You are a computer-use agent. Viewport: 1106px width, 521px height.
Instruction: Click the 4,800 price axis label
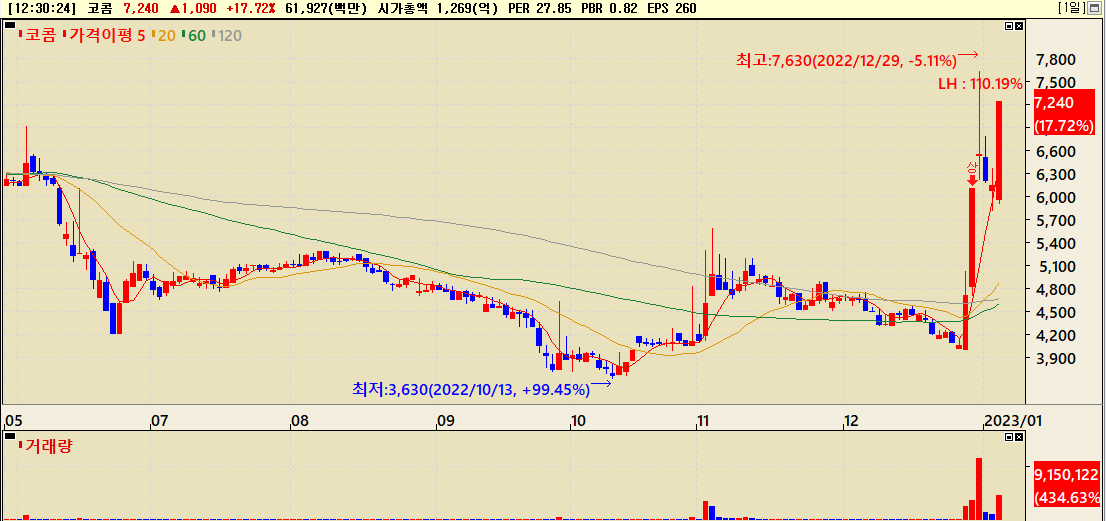[1055, 289]
